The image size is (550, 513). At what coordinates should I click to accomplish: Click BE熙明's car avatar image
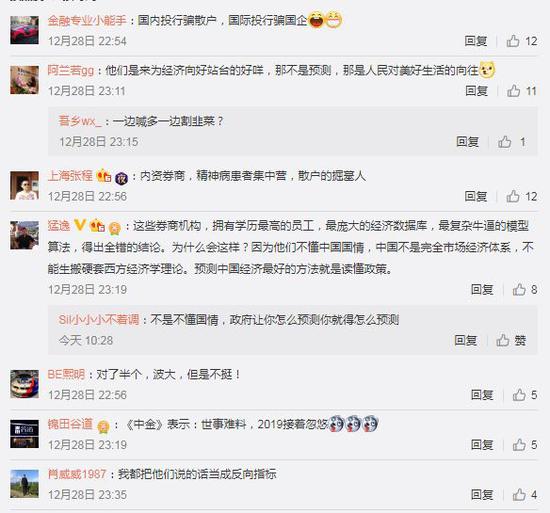(24, 384)
